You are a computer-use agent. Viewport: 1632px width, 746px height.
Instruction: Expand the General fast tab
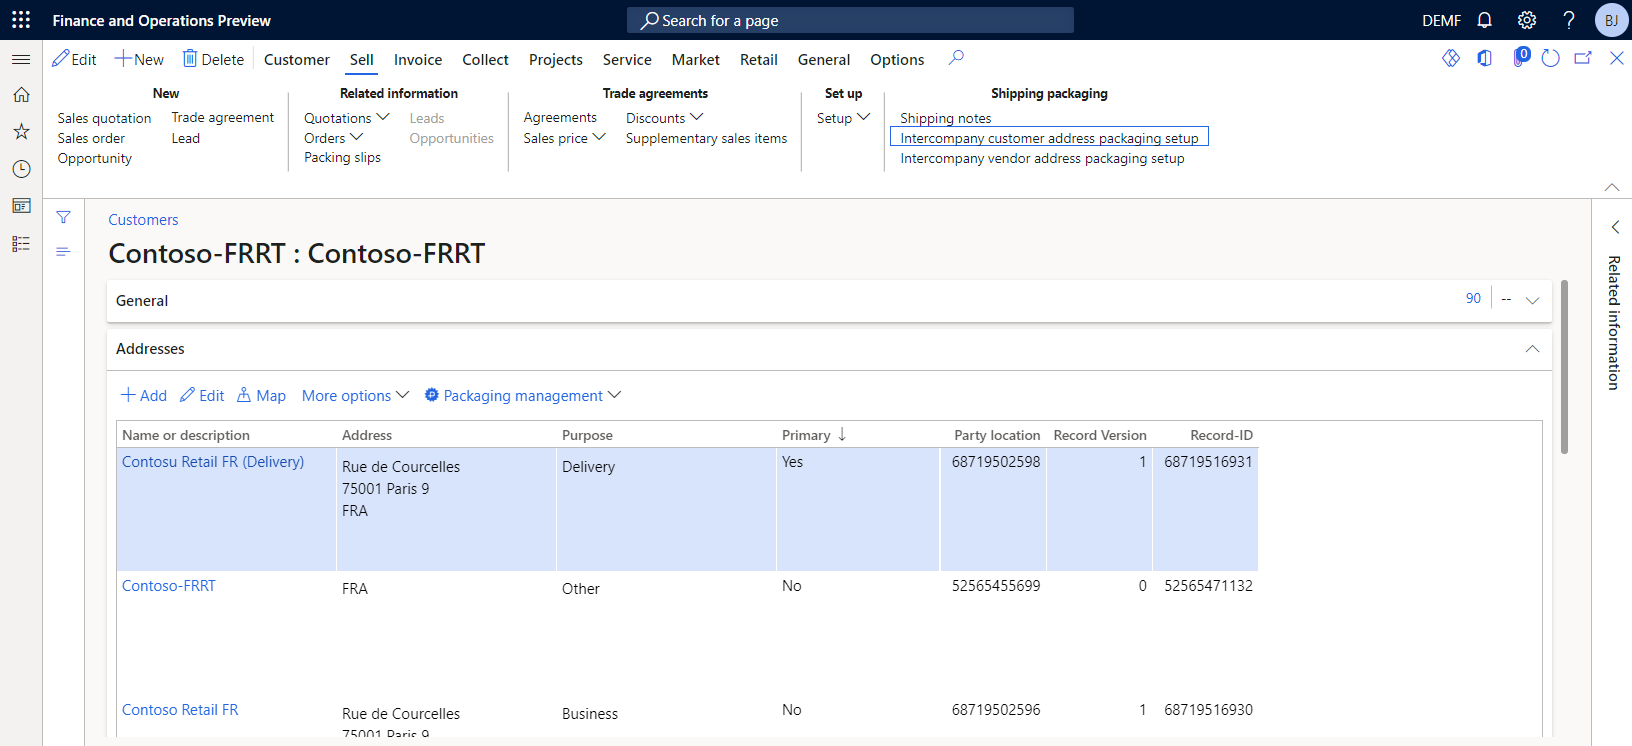[829, 300]
